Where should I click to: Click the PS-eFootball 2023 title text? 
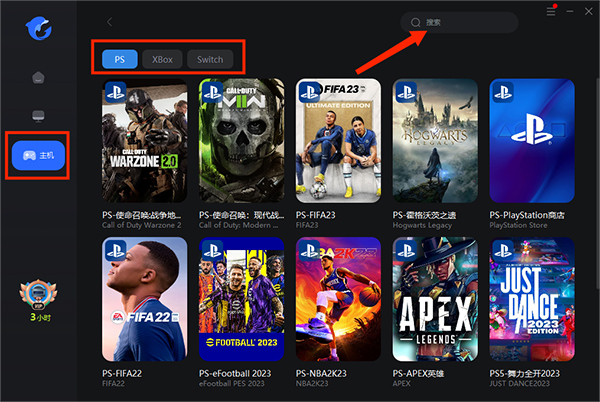coord(236,370)
